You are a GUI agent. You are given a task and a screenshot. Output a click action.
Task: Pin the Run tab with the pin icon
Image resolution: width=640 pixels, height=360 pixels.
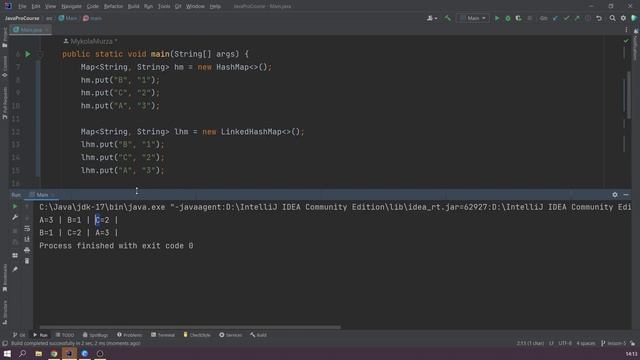click(15, 269)
